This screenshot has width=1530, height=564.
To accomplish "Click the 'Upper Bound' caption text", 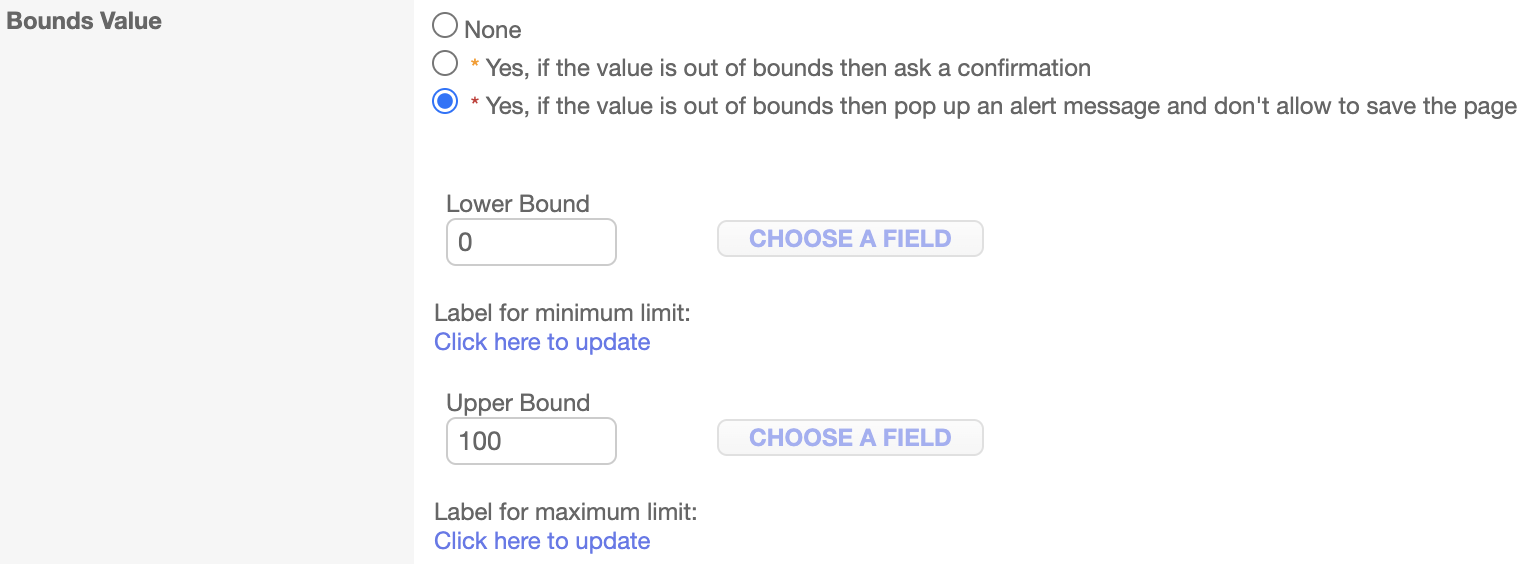I will coord(518,403).
